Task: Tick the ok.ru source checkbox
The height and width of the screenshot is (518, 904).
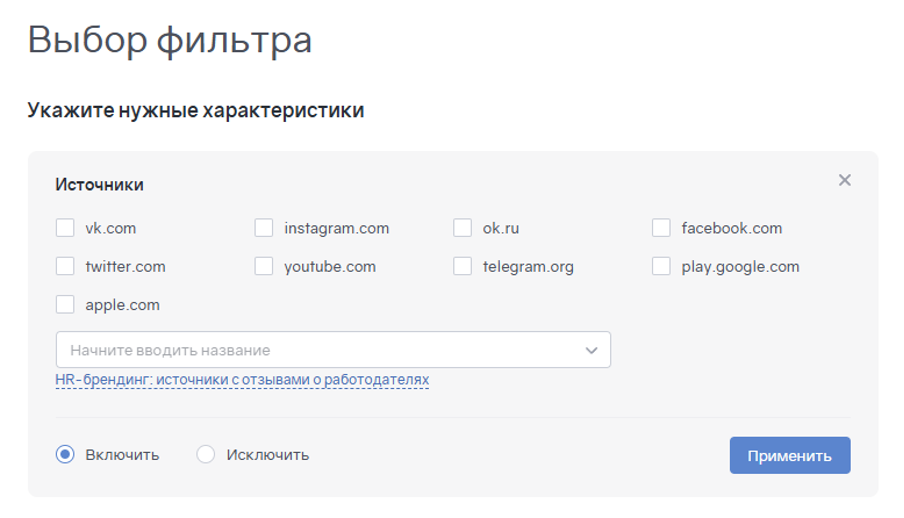Action: pyautogui.click(x=462, y=228)
